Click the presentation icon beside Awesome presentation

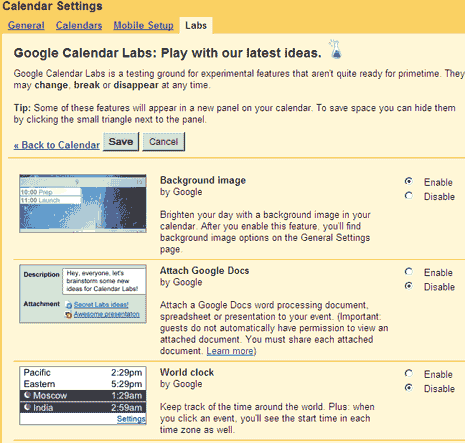pyautogui.click(x=69, y=315)
